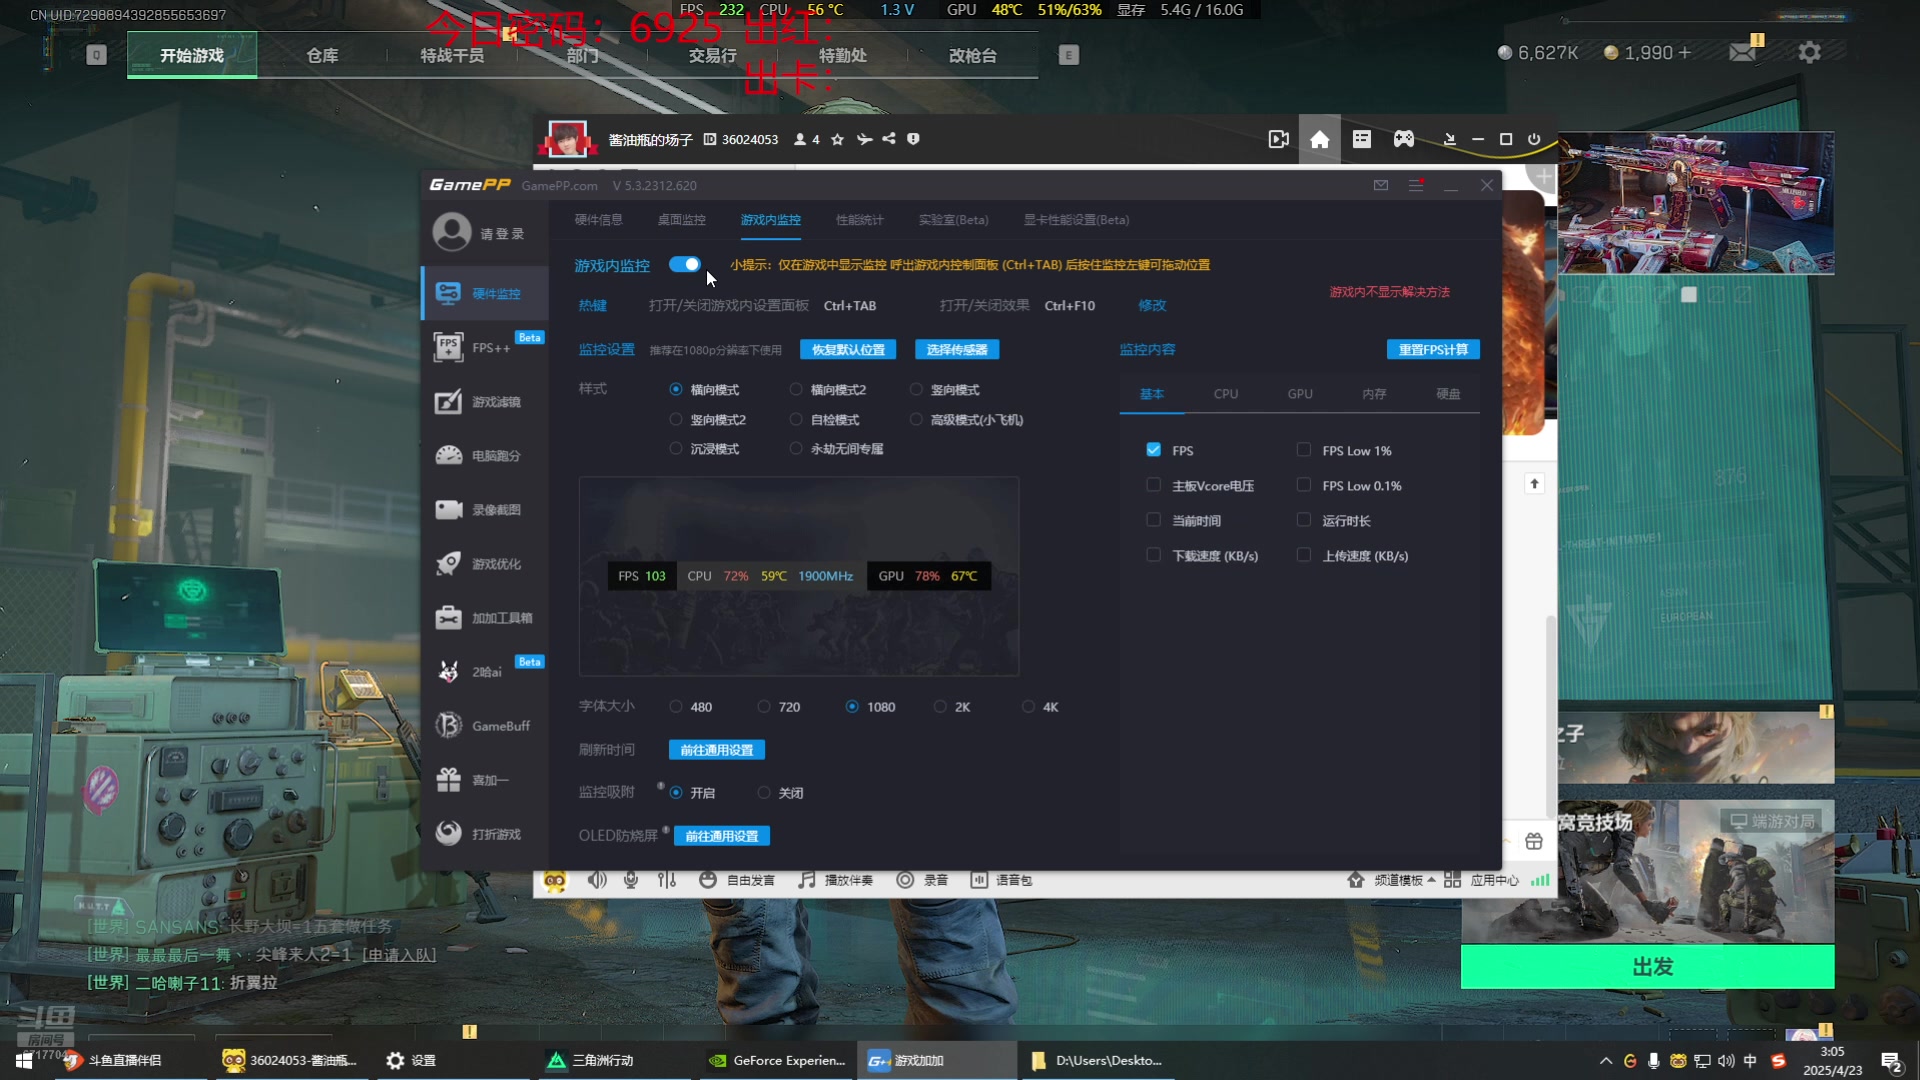Screen dimensions: 1920x1080
Task: Click up-arrow collapse button beside side panel
Action: pyautogui.click(x=1534, y=484)
